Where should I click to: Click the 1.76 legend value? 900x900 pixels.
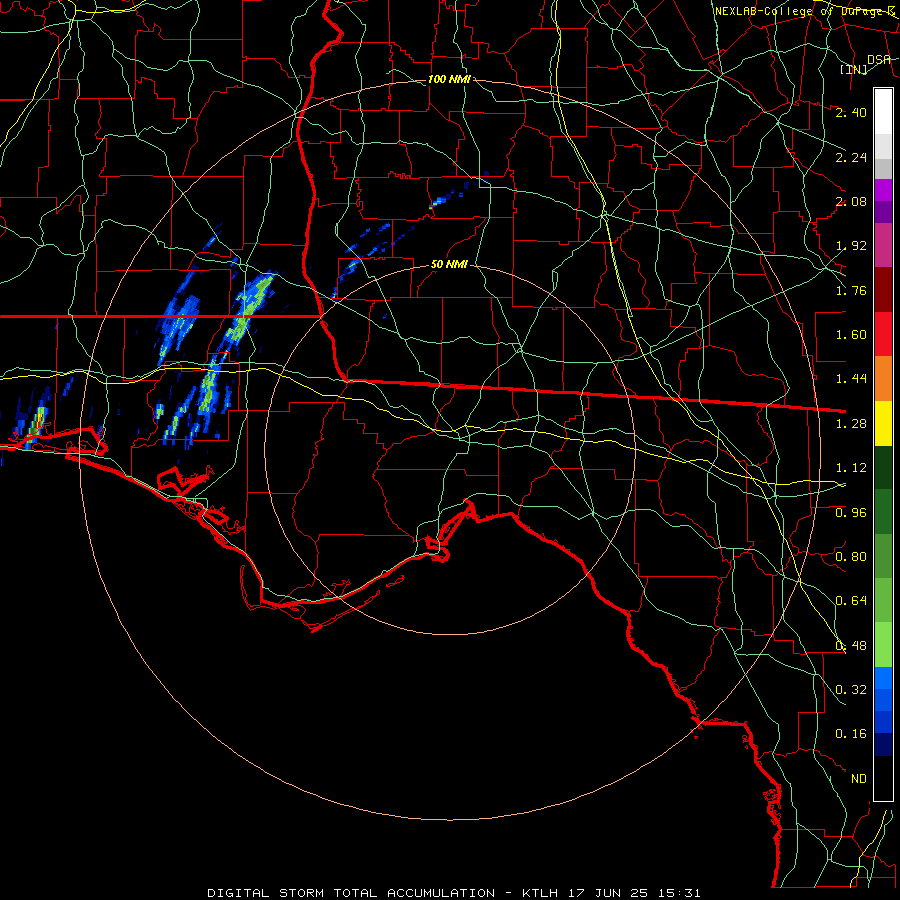point(851,290)
